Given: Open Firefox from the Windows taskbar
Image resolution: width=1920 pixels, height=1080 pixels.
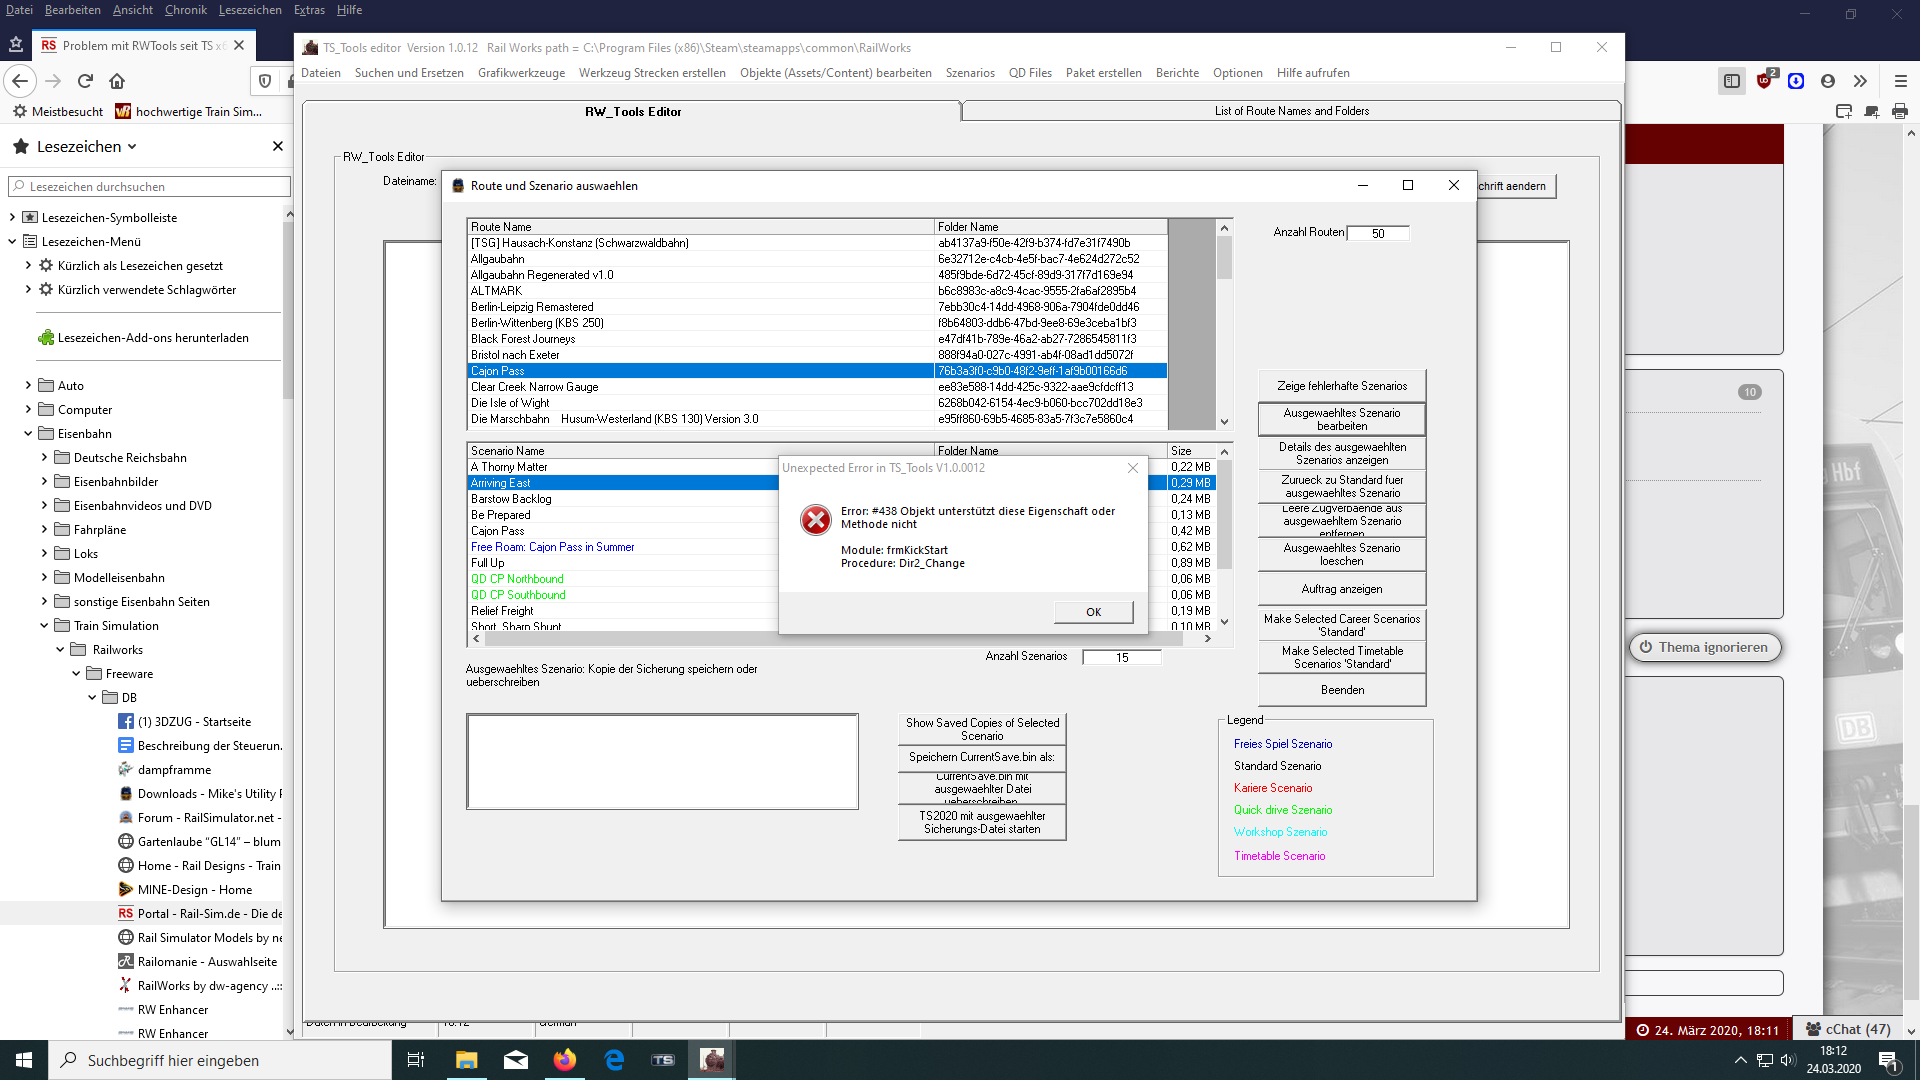Looking at the screenshot, I should (x=565, y=1060).
